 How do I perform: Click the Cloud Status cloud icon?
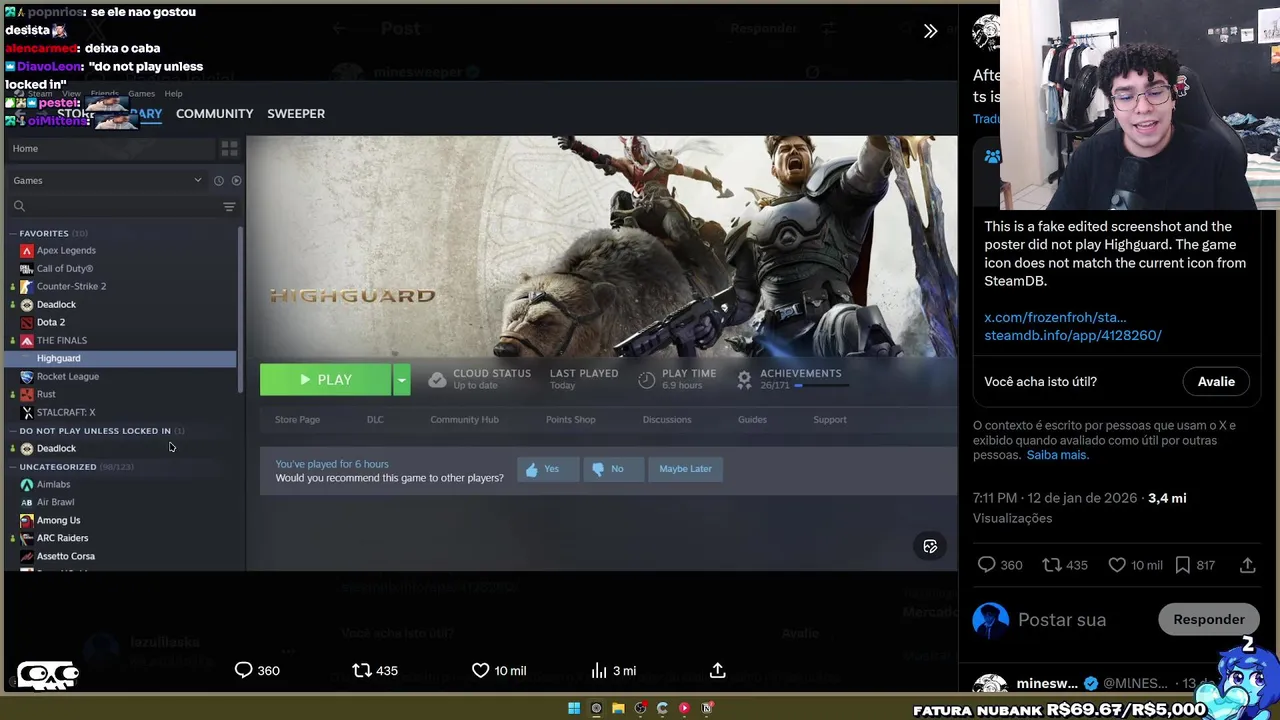pyautogui.click(x=437, y=380)
